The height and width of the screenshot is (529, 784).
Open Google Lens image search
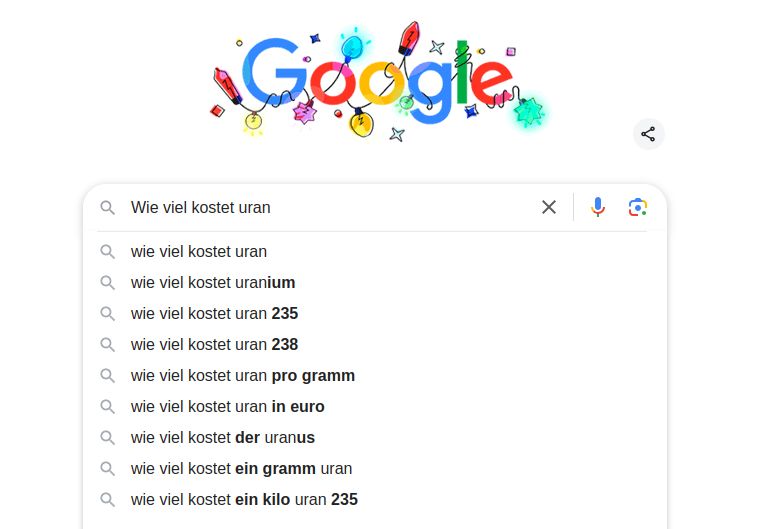[x=637, y=207]
